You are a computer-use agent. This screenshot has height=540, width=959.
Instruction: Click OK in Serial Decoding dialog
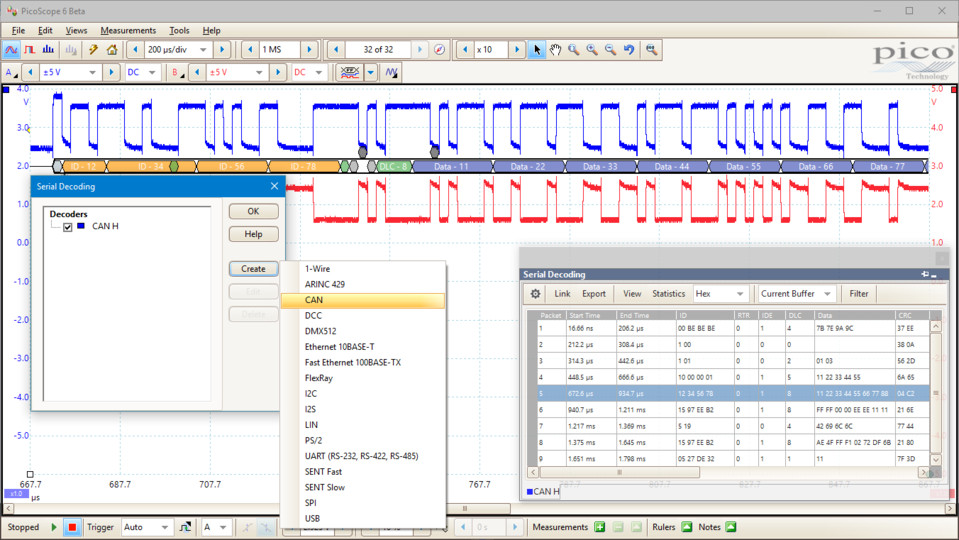pyautogui.click(x=253, y=211)
